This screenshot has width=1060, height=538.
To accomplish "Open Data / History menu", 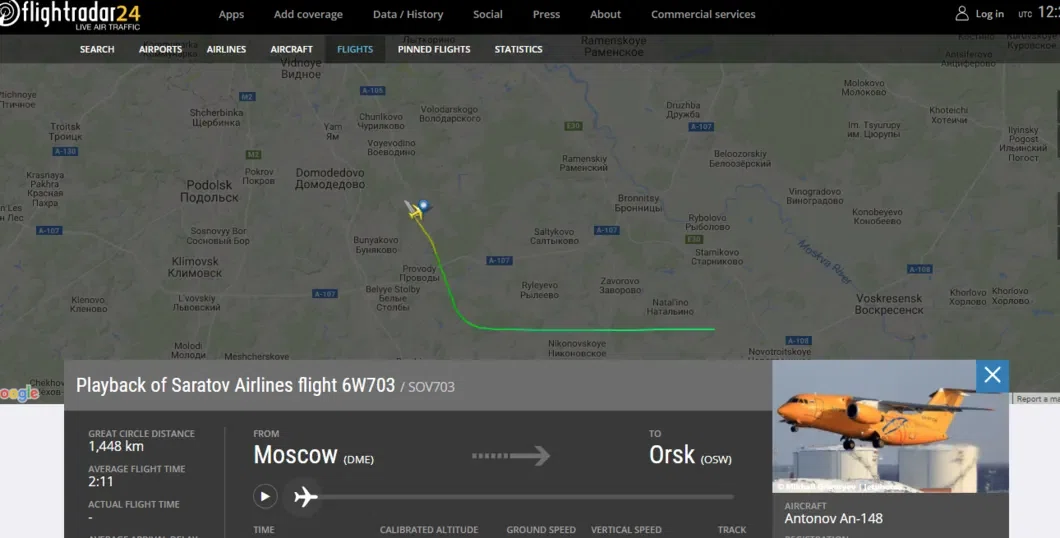I will [x=408, y=14].
